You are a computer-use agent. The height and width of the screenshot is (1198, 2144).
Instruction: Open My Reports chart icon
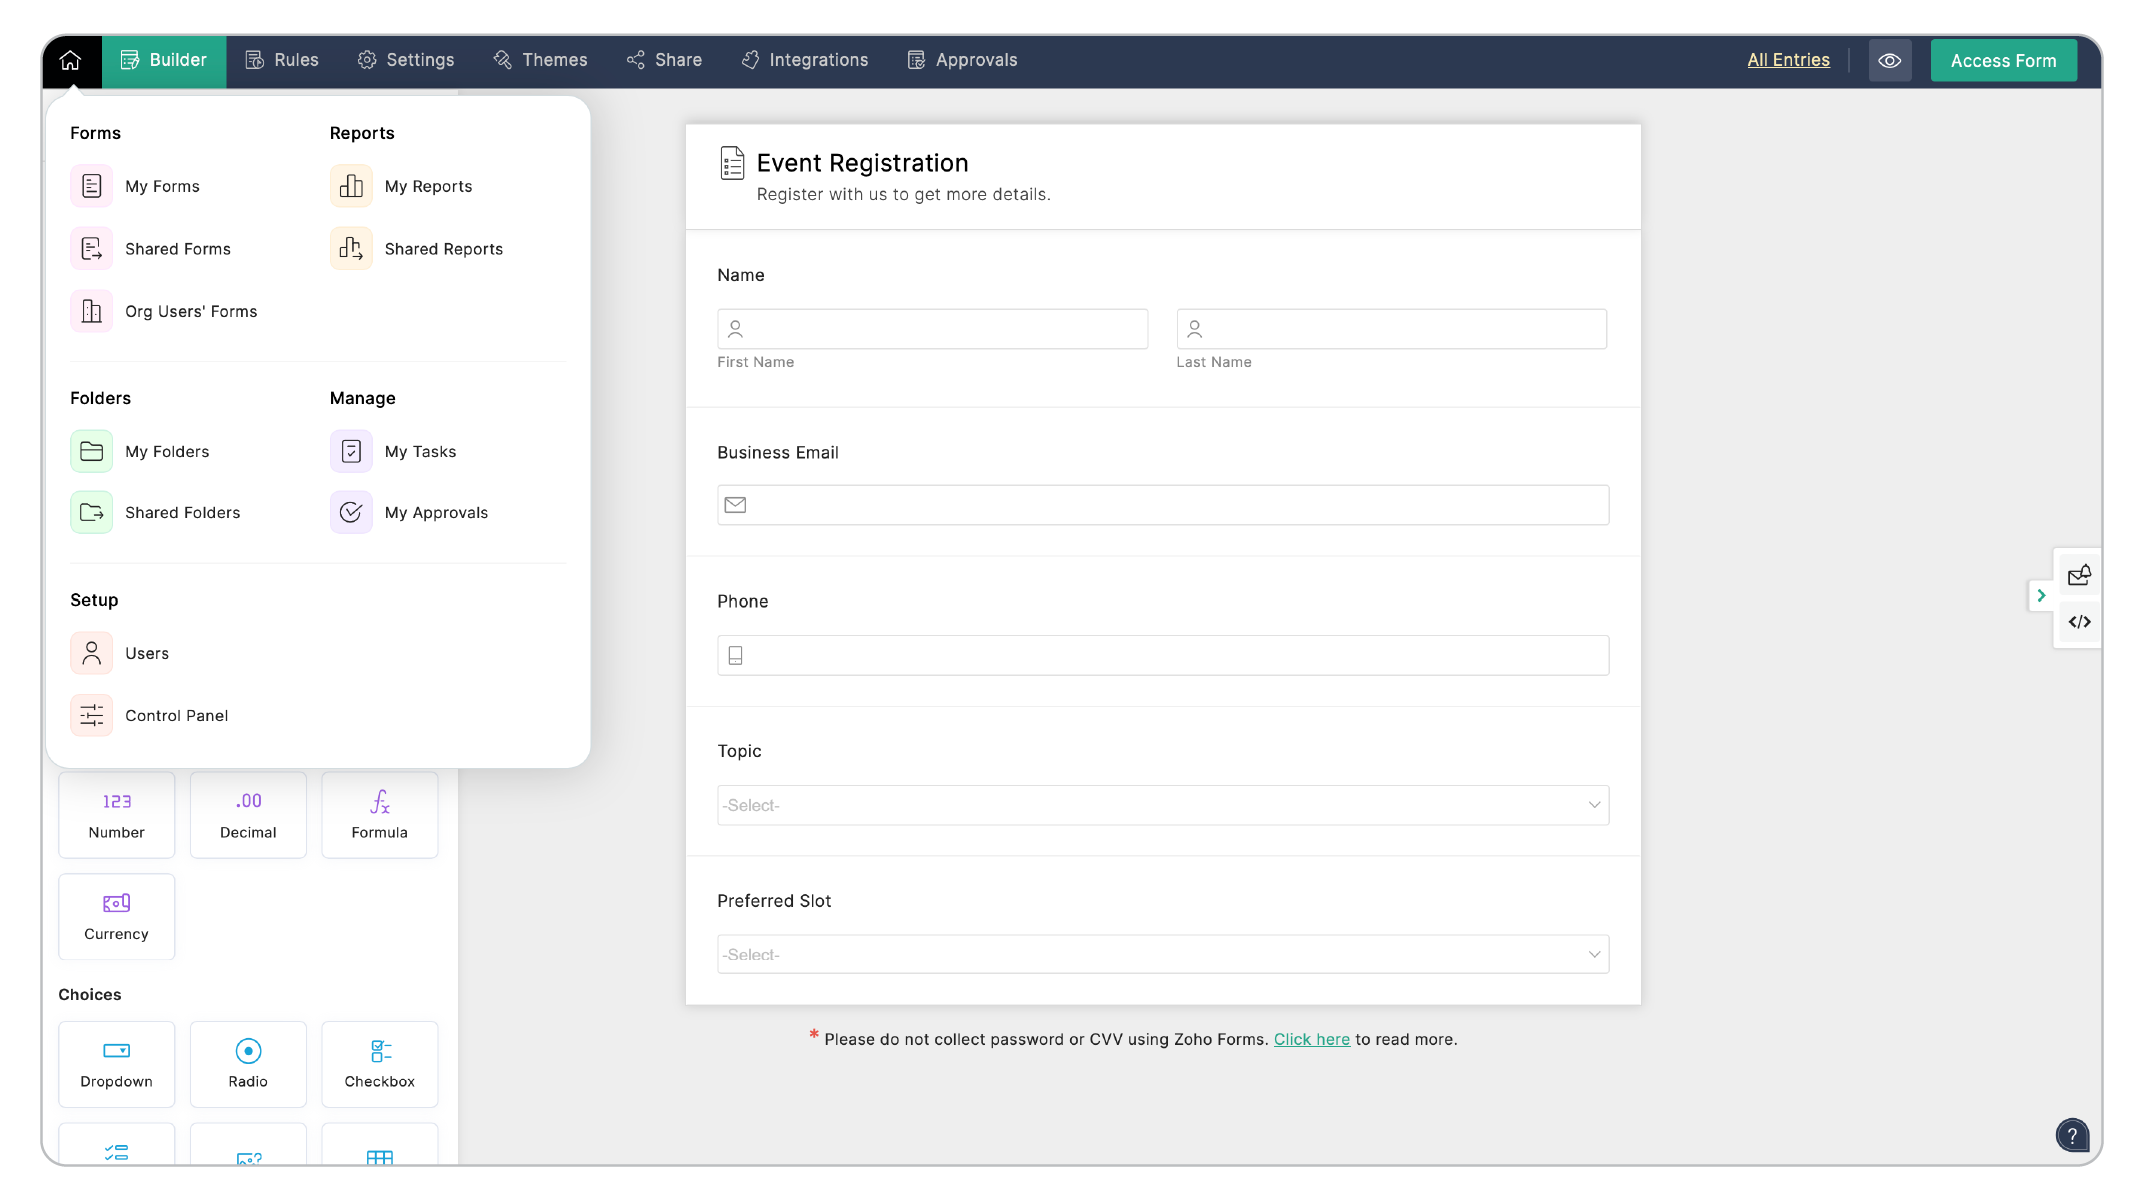[351, 186]
